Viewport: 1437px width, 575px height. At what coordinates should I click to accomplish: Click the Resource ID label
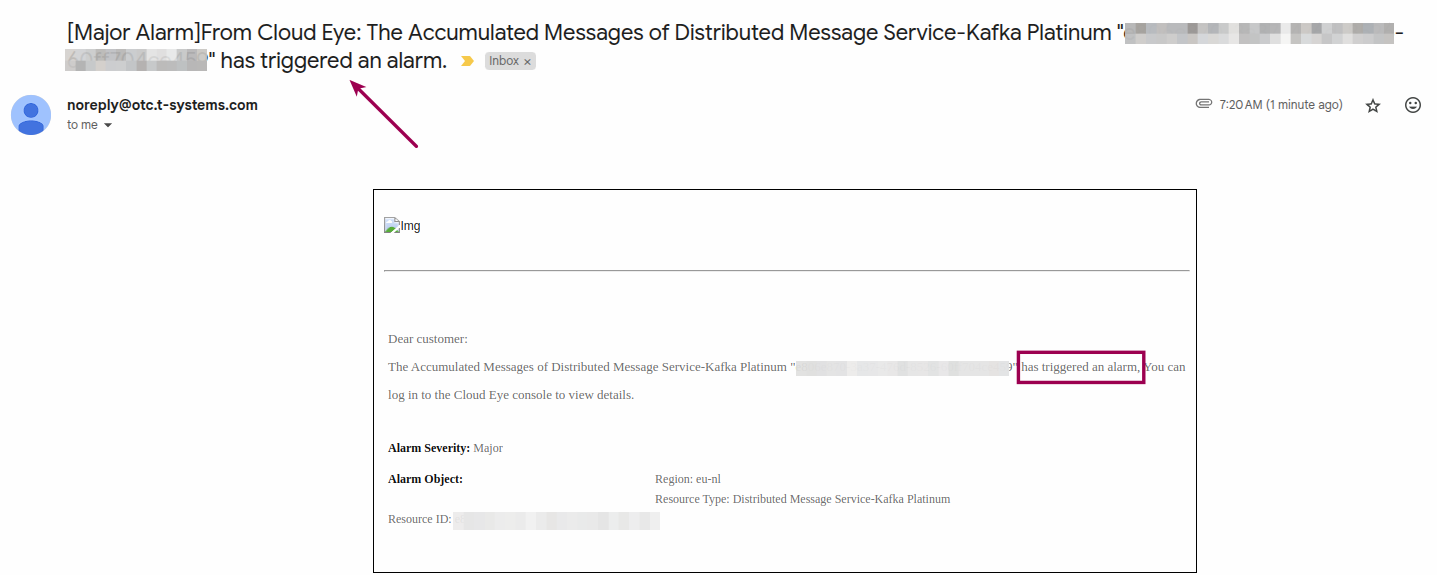419,520
